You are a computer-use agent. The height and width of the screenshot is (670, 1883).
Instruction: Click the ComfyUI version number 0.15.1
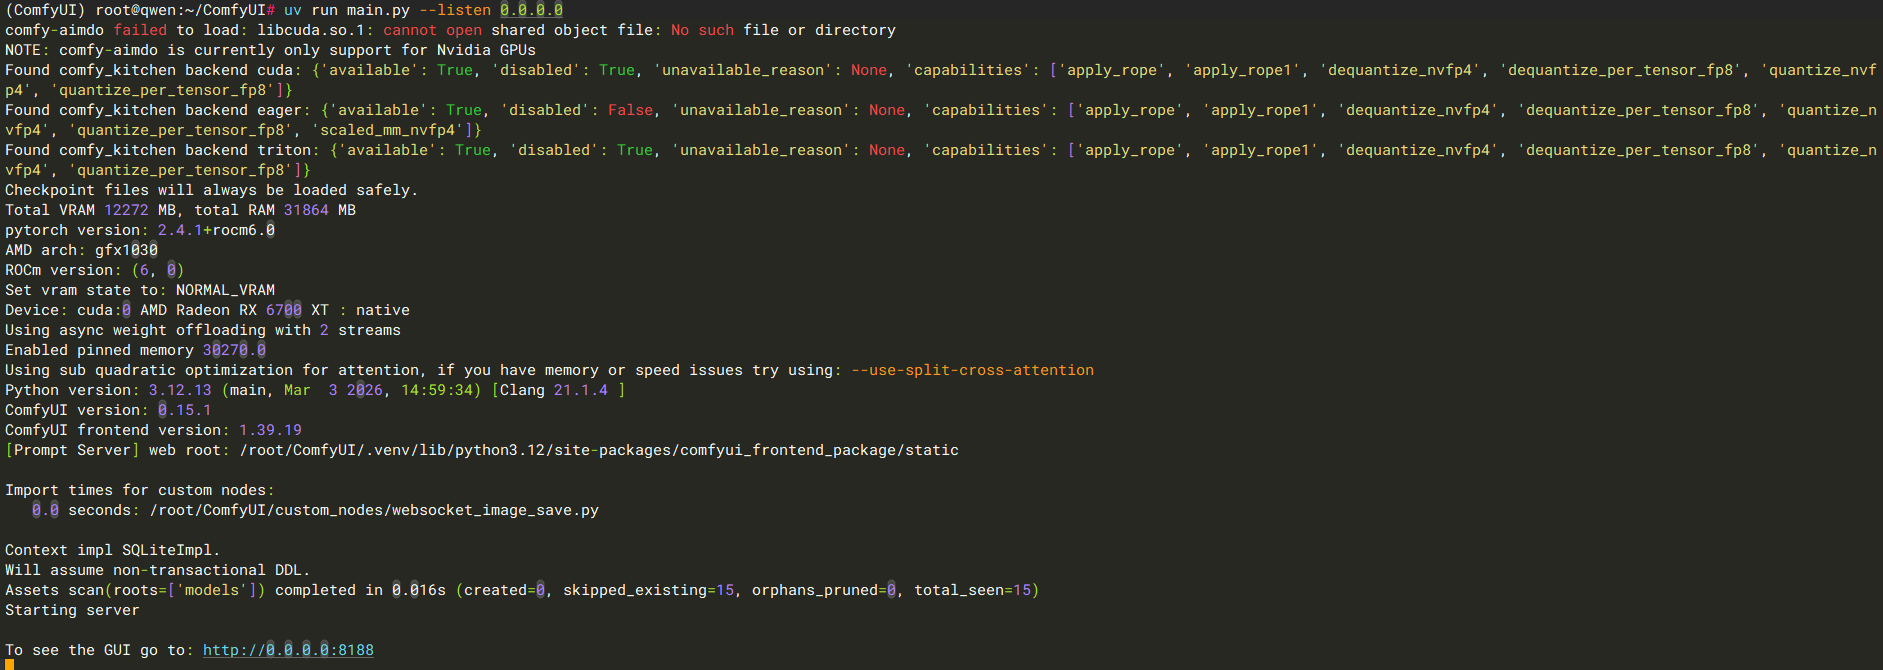tap(184, 410)
